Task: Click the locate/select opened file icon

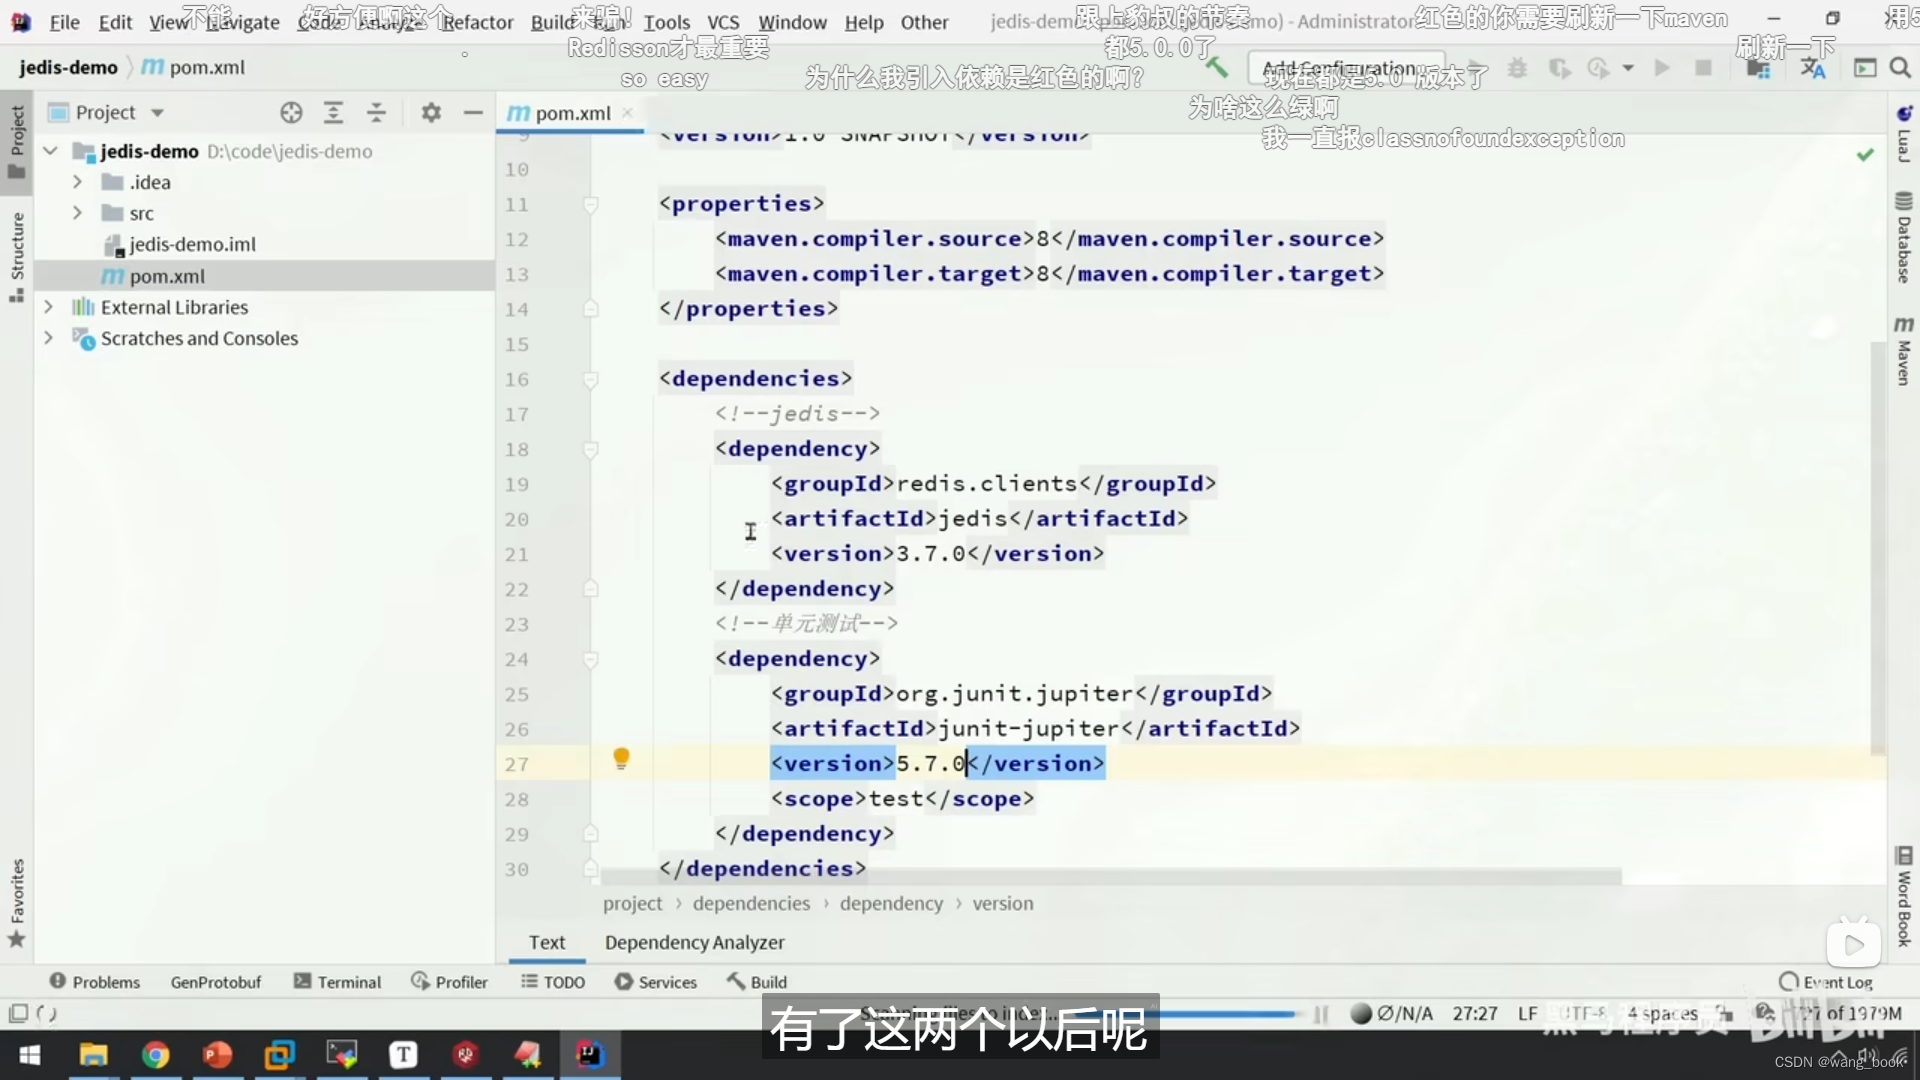Action: click(291, 113)
